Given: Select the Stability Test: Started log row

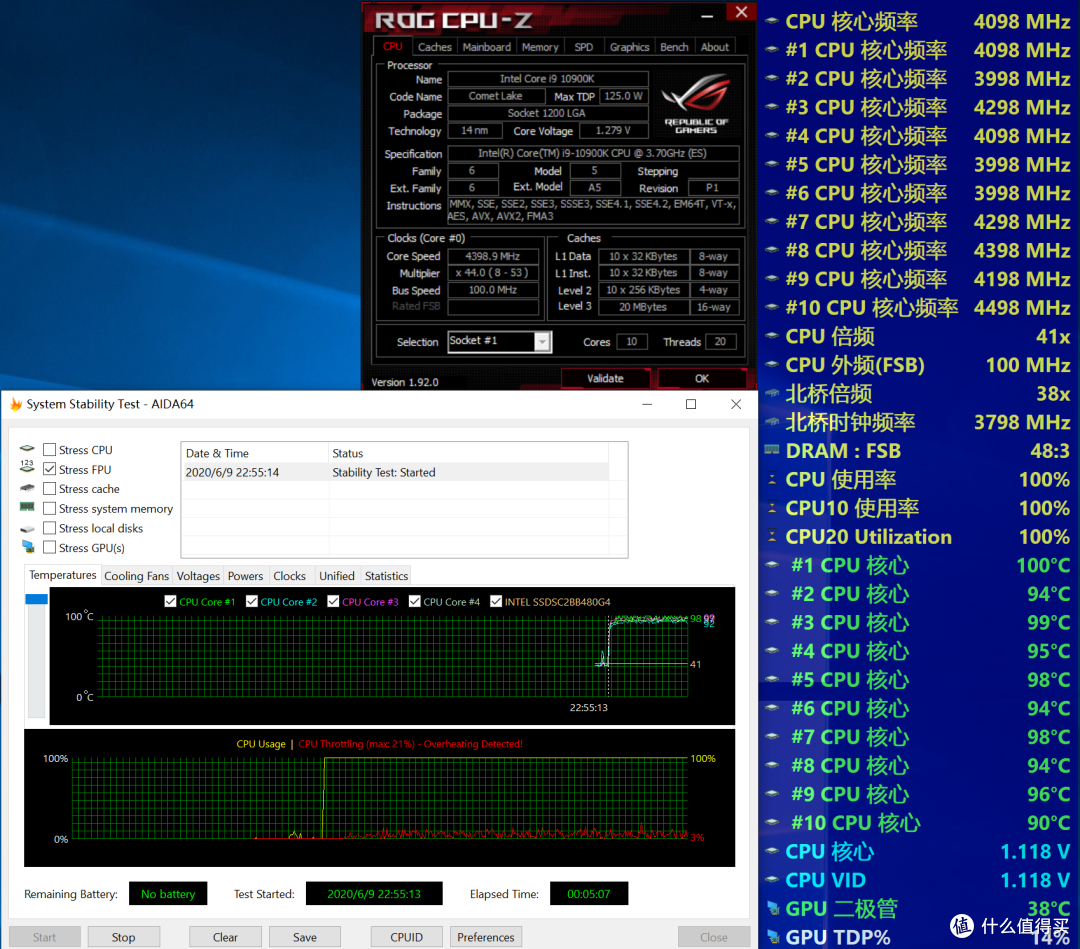Looking at the screenshot, I should point(396,472).
